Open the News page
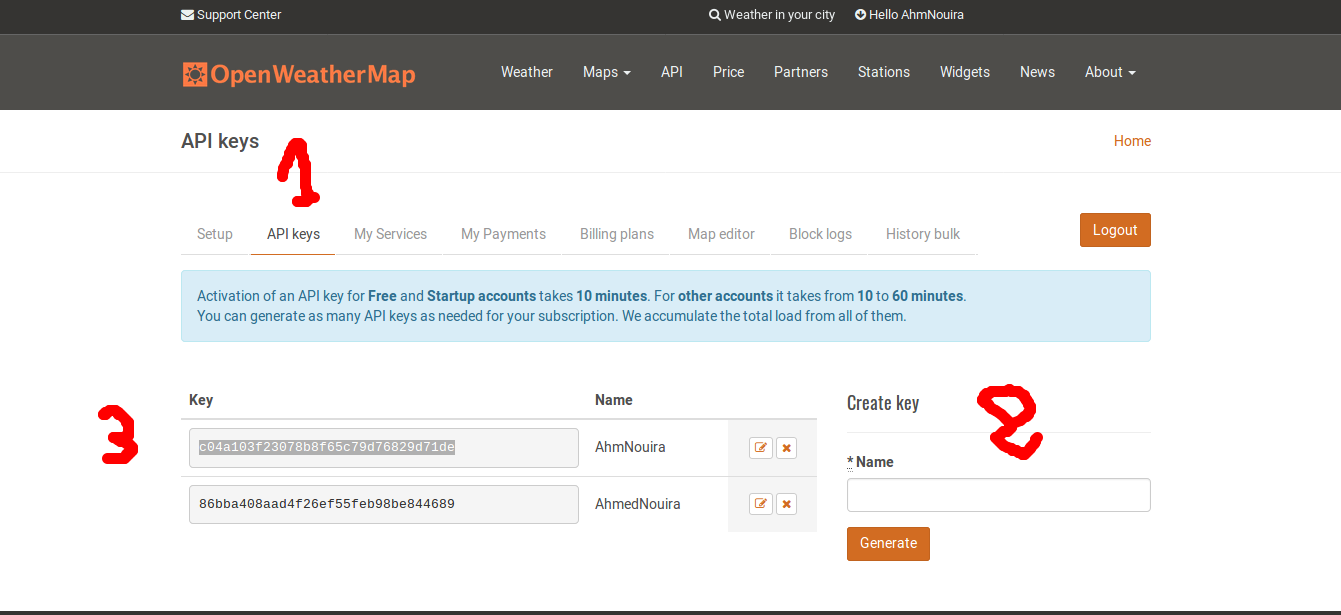The height and width of the screenshot is (615, 1341). 1037,72
